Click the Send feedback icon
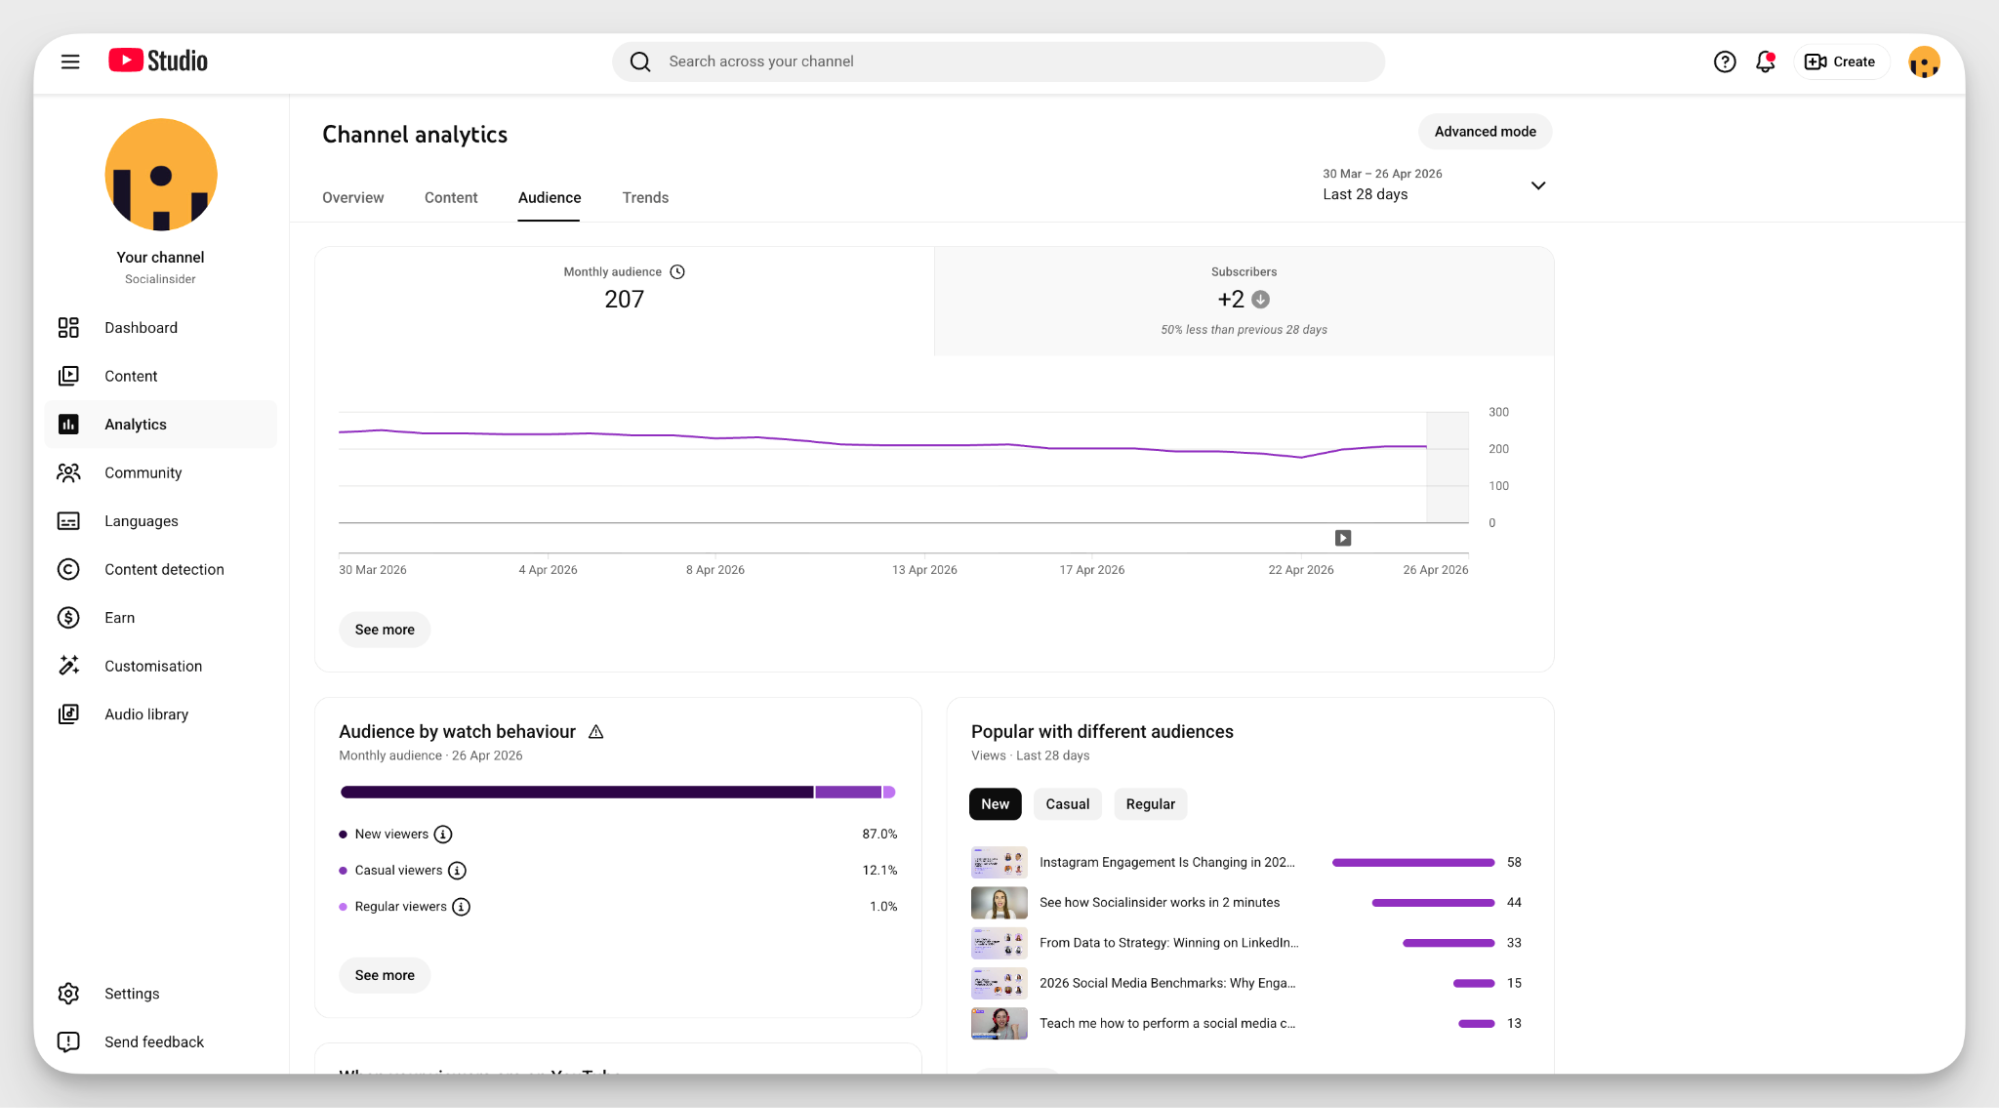Screen dimensions: 1999x1108 [x=68, y=1042]
